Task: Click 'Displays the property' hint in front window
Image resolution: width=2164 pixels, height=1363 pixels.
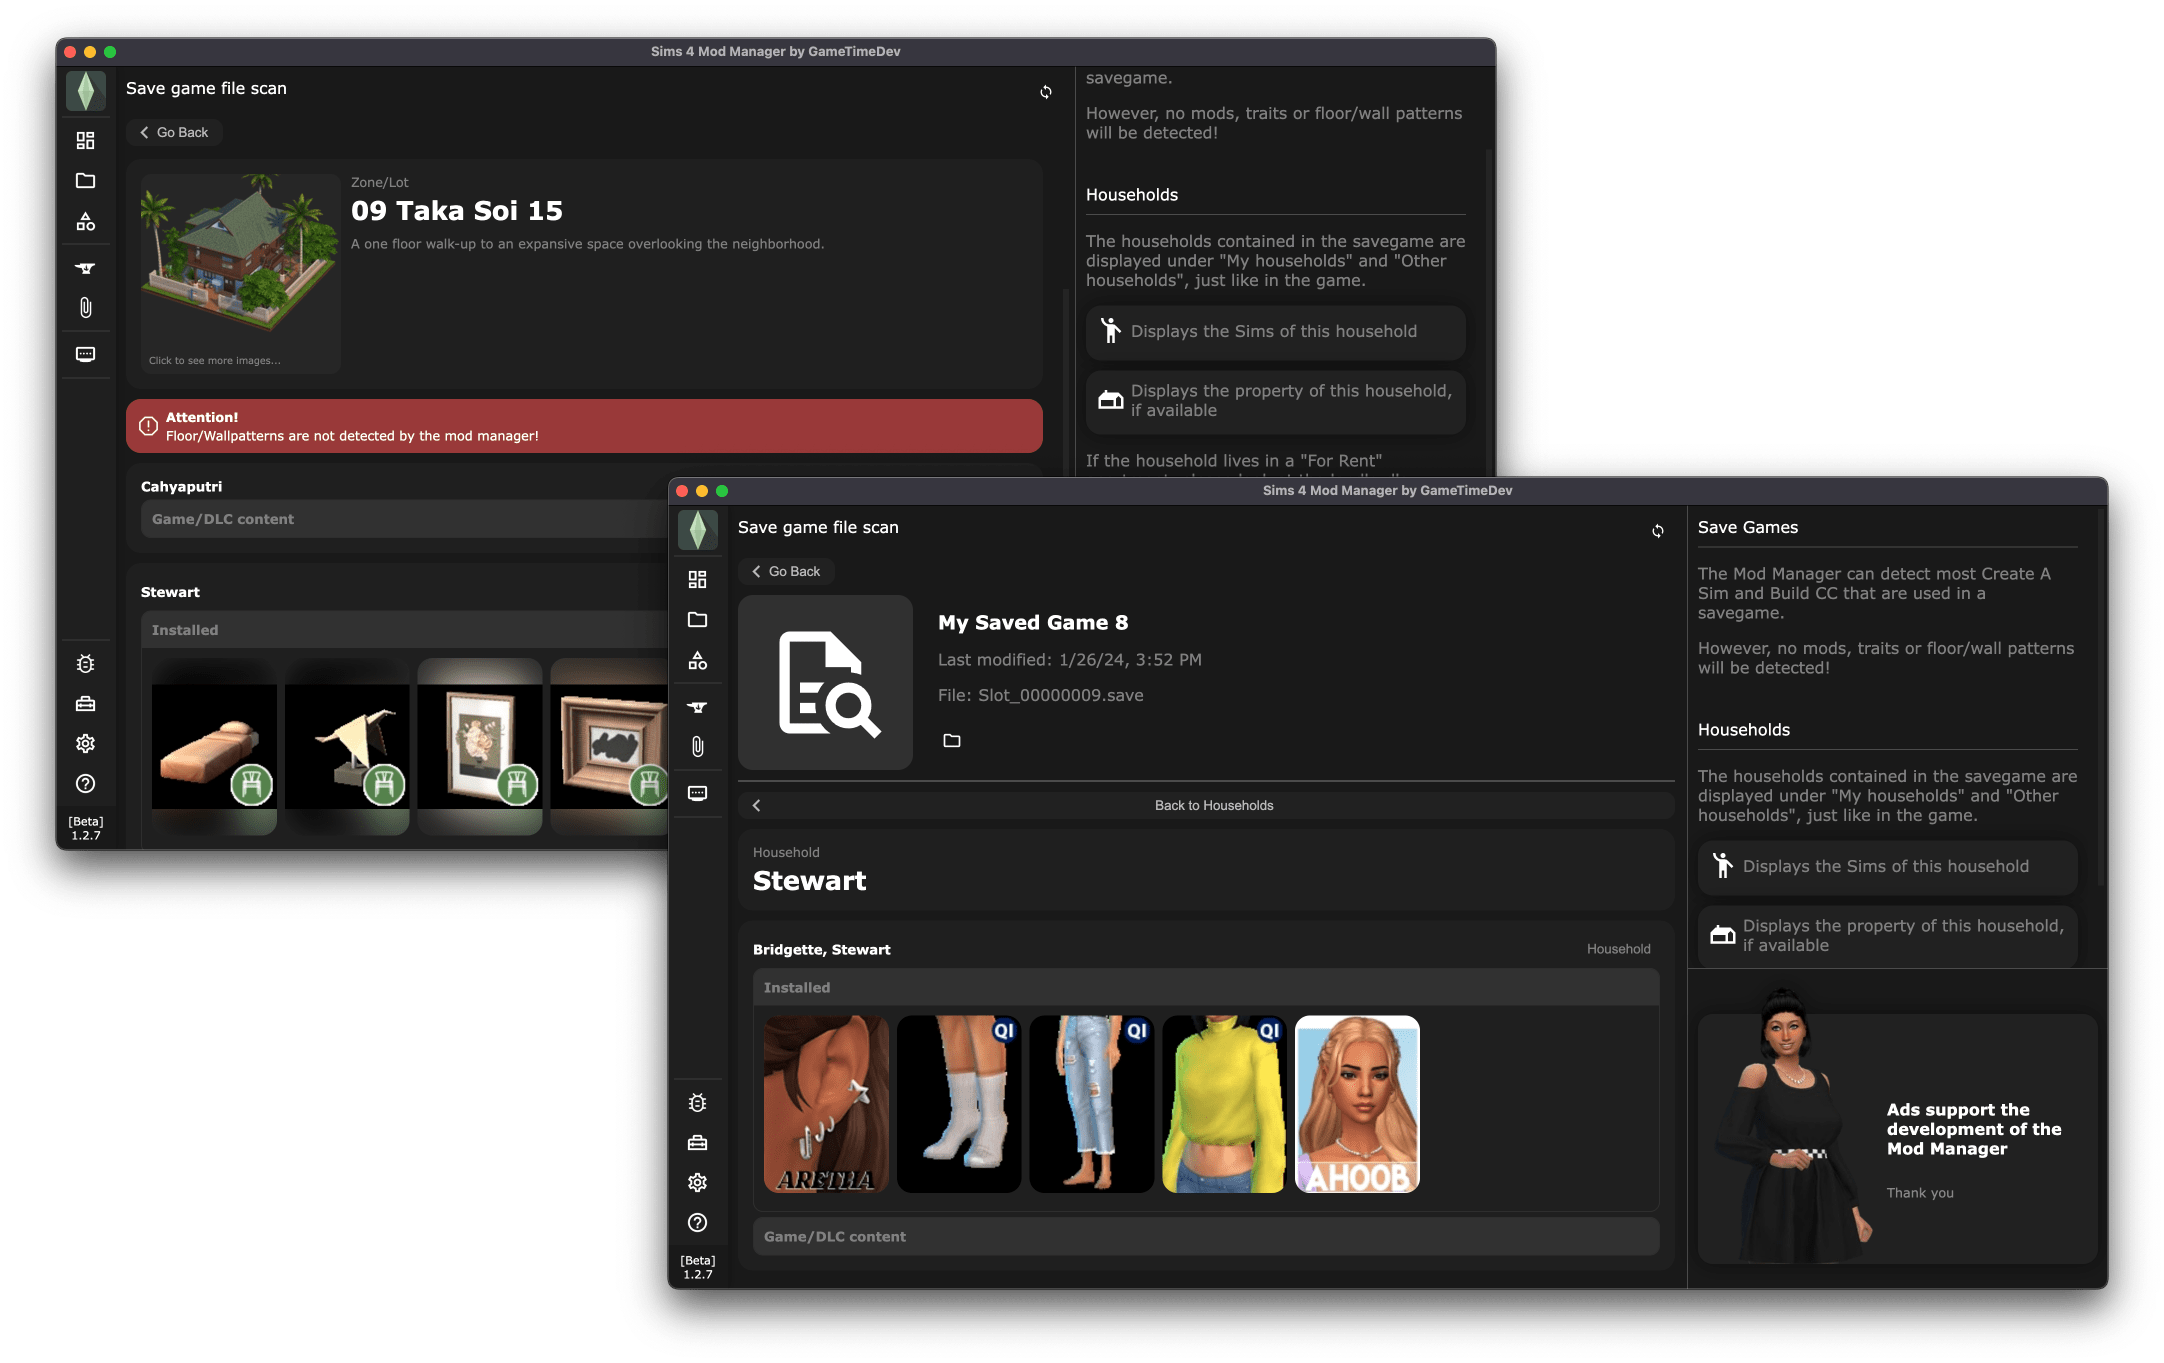Action: (1887, 935)
